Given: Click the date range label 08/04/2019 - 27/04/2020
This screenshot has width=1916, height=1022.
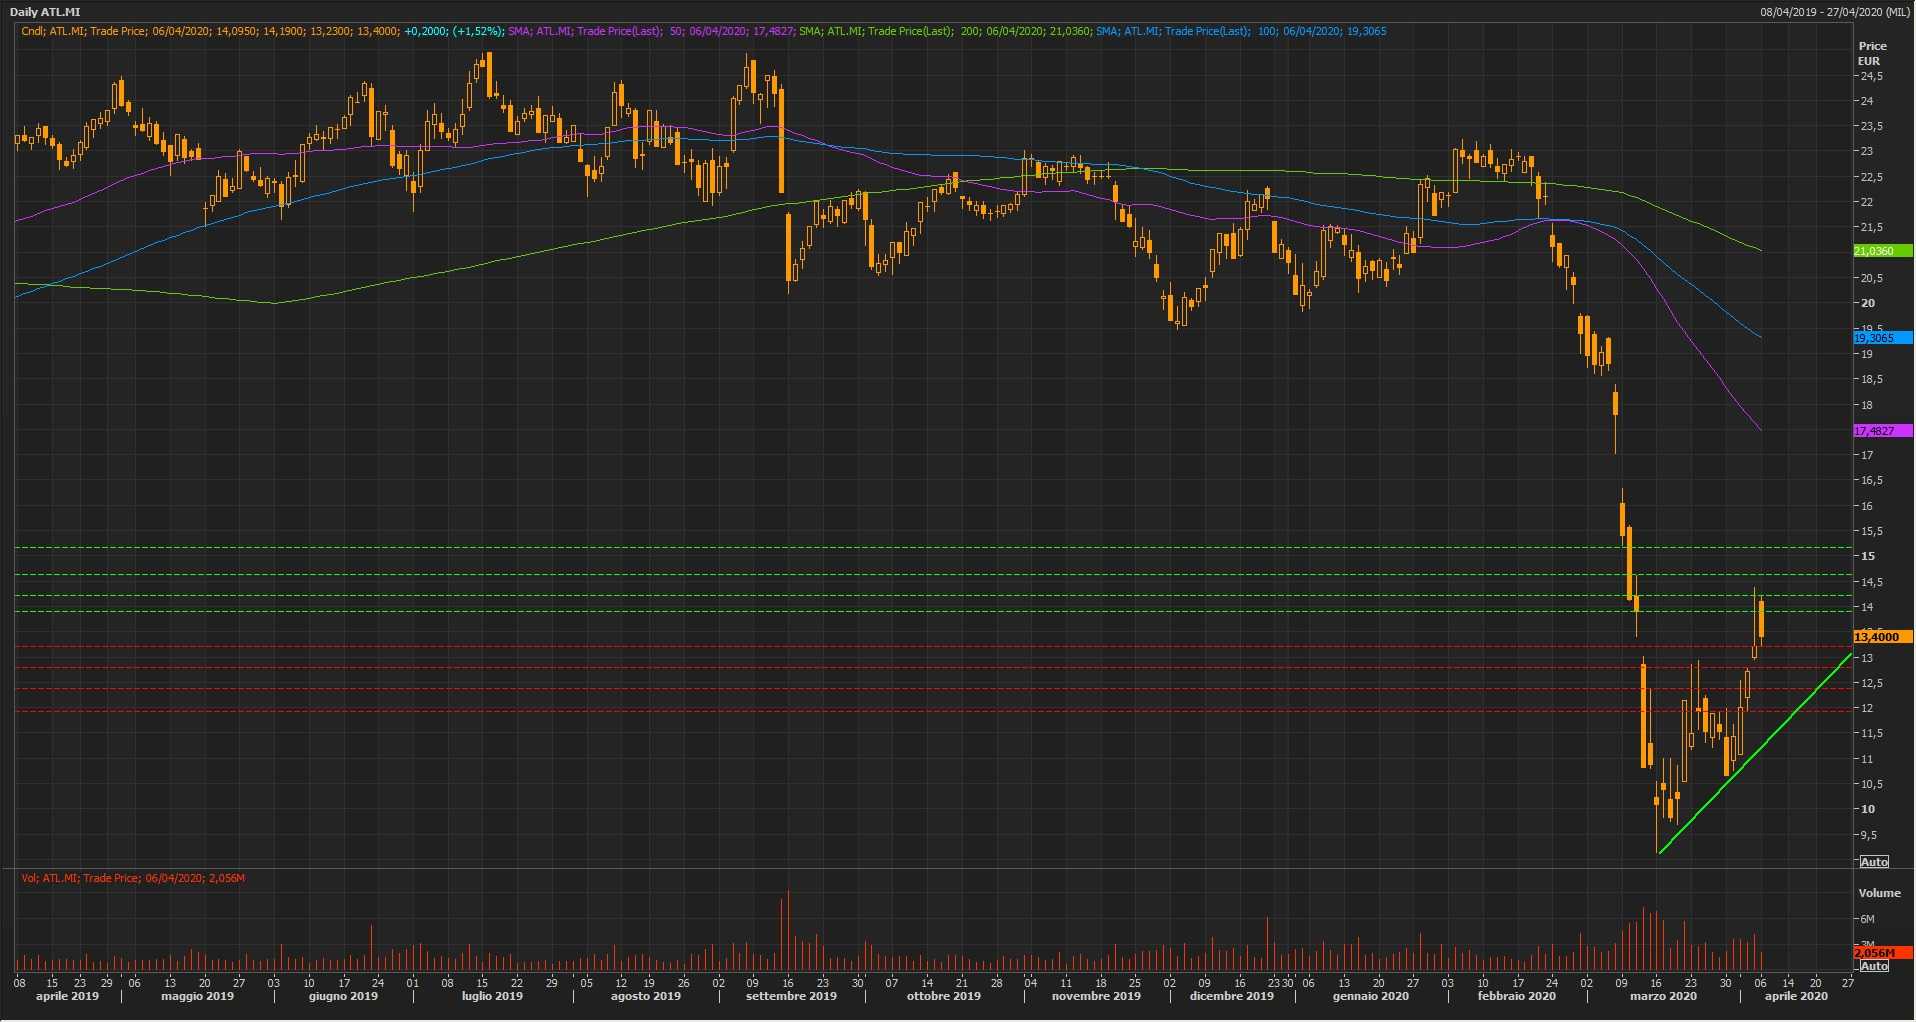Looking at the screenshot, I should coord(1835,12).
